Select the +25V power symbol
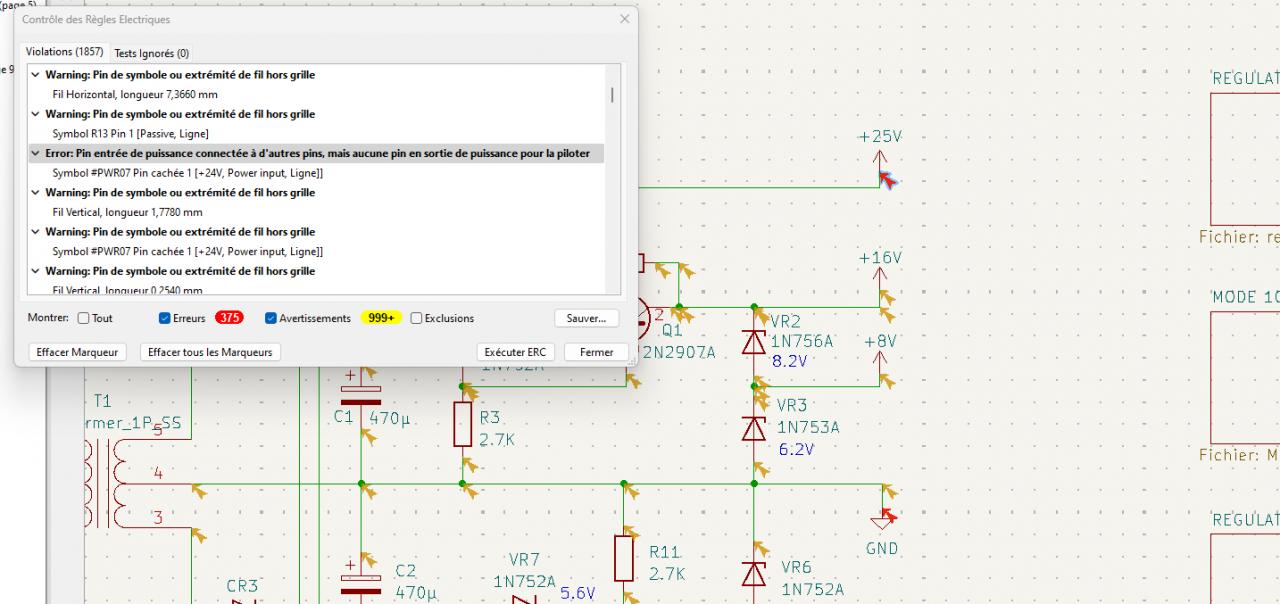 click(x=880, y=162)
